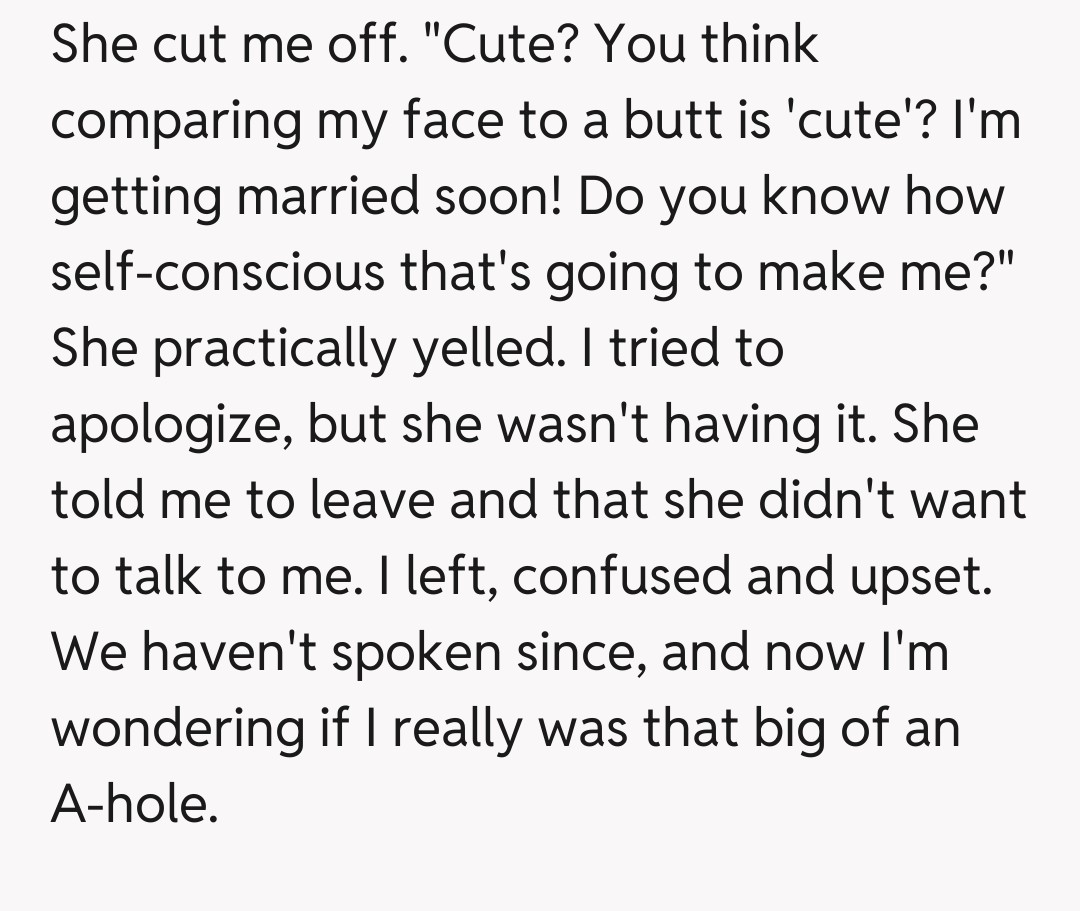Tap the word 'leave'

[372, 501]
